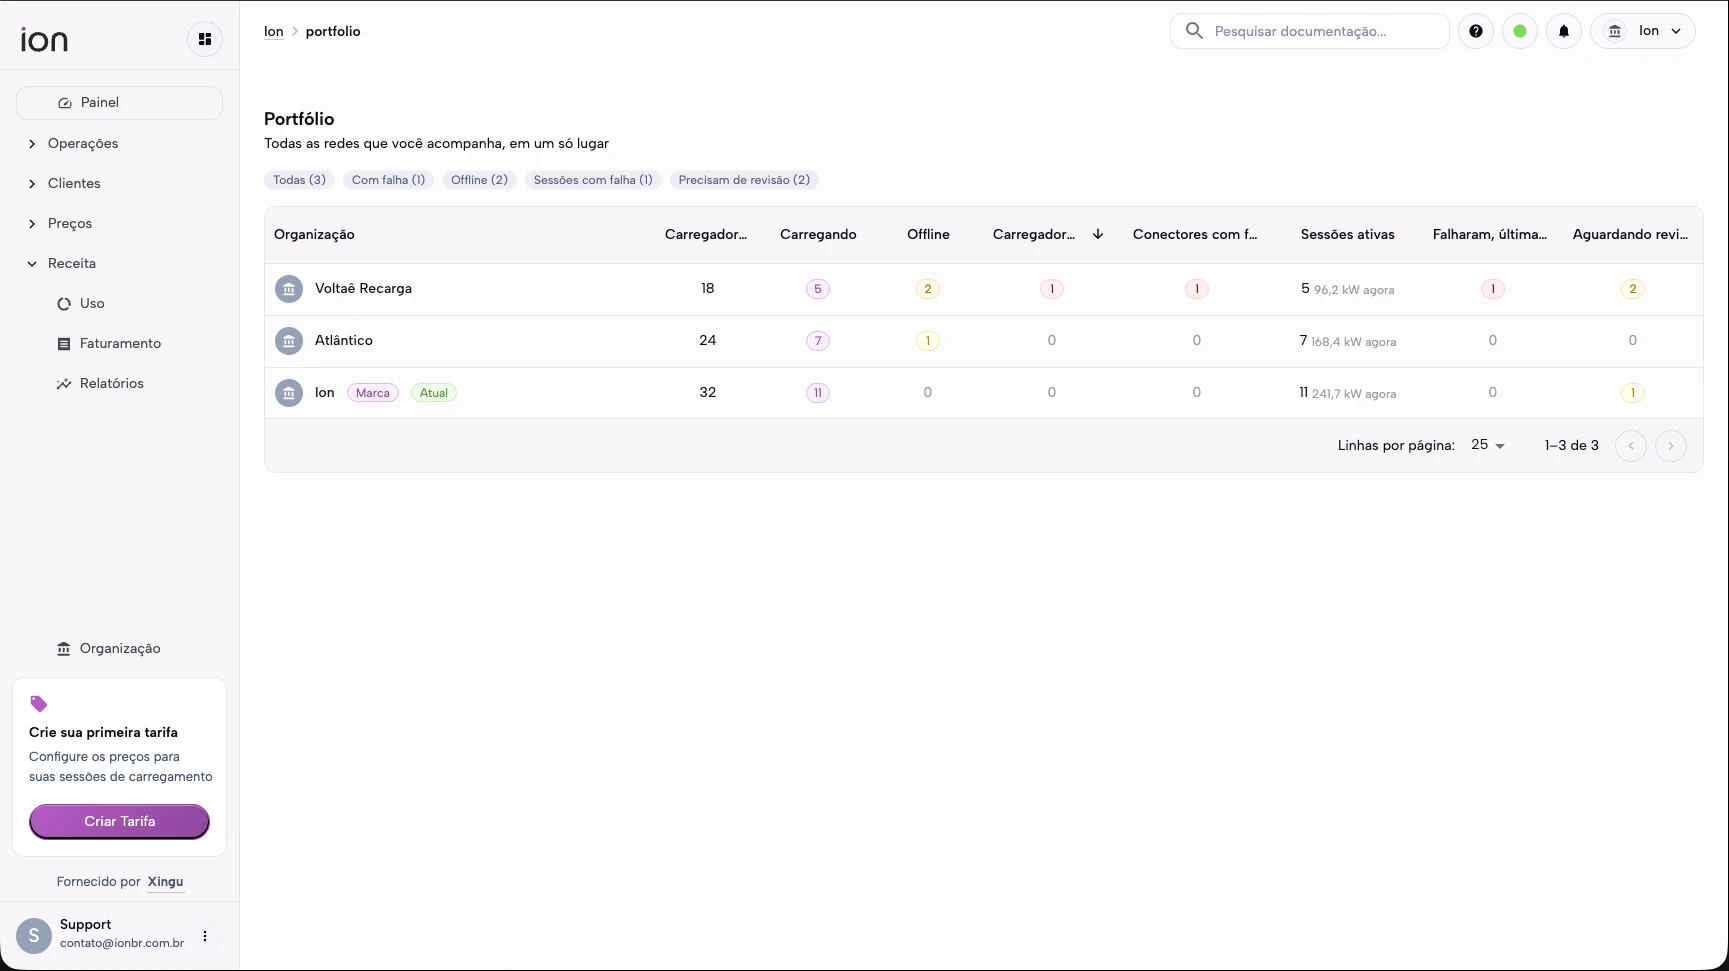Click the ion logo

(x=44, y=39)
